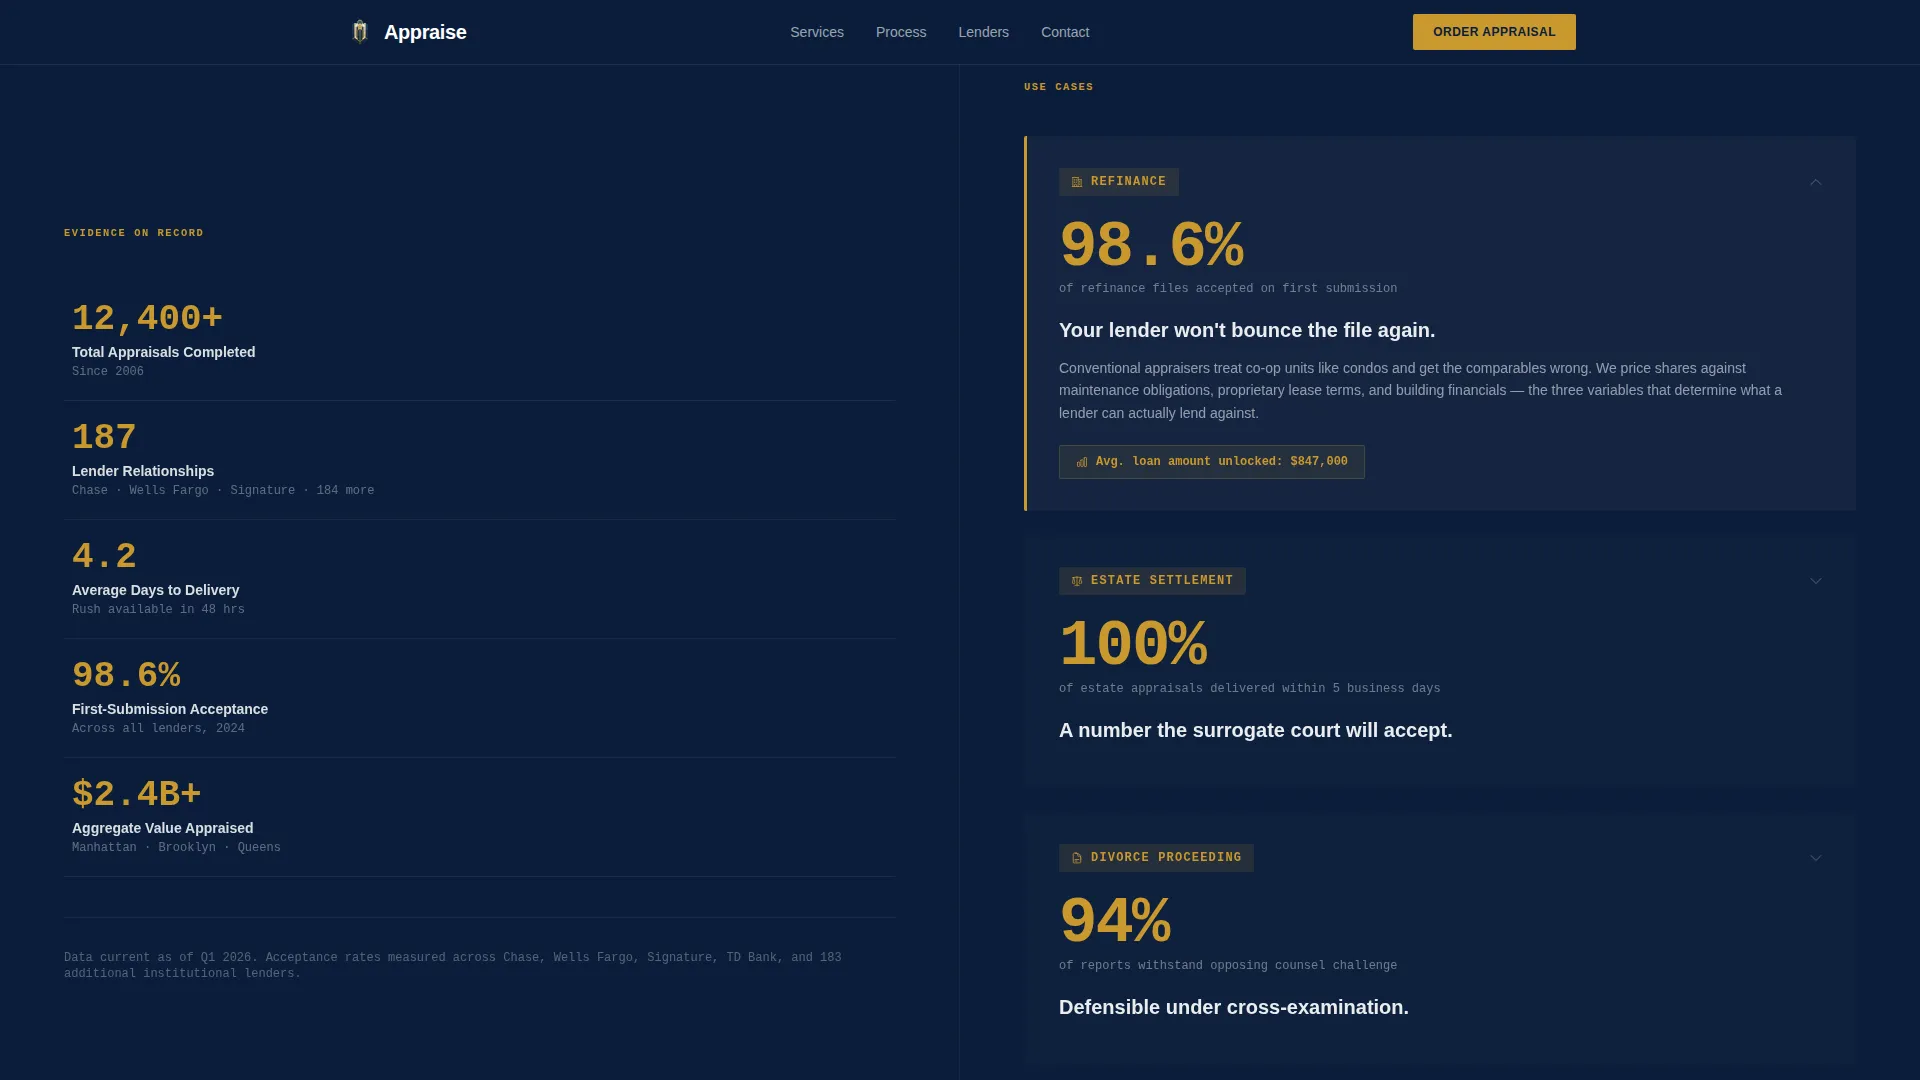The width and height of the screenshot is (1920, 1080).
Task: Click the Appraise shield logo icon
Action: pos(360,32)
